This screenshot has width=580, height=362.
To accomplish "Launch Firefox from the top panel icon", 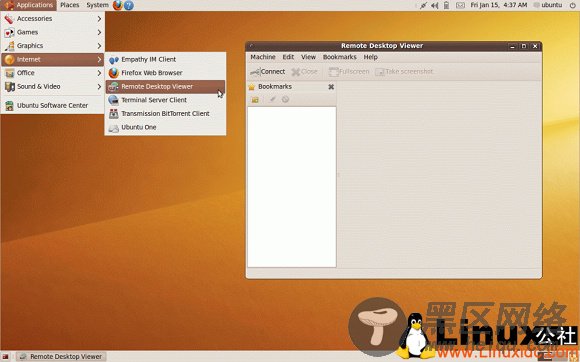I will 118,5.
